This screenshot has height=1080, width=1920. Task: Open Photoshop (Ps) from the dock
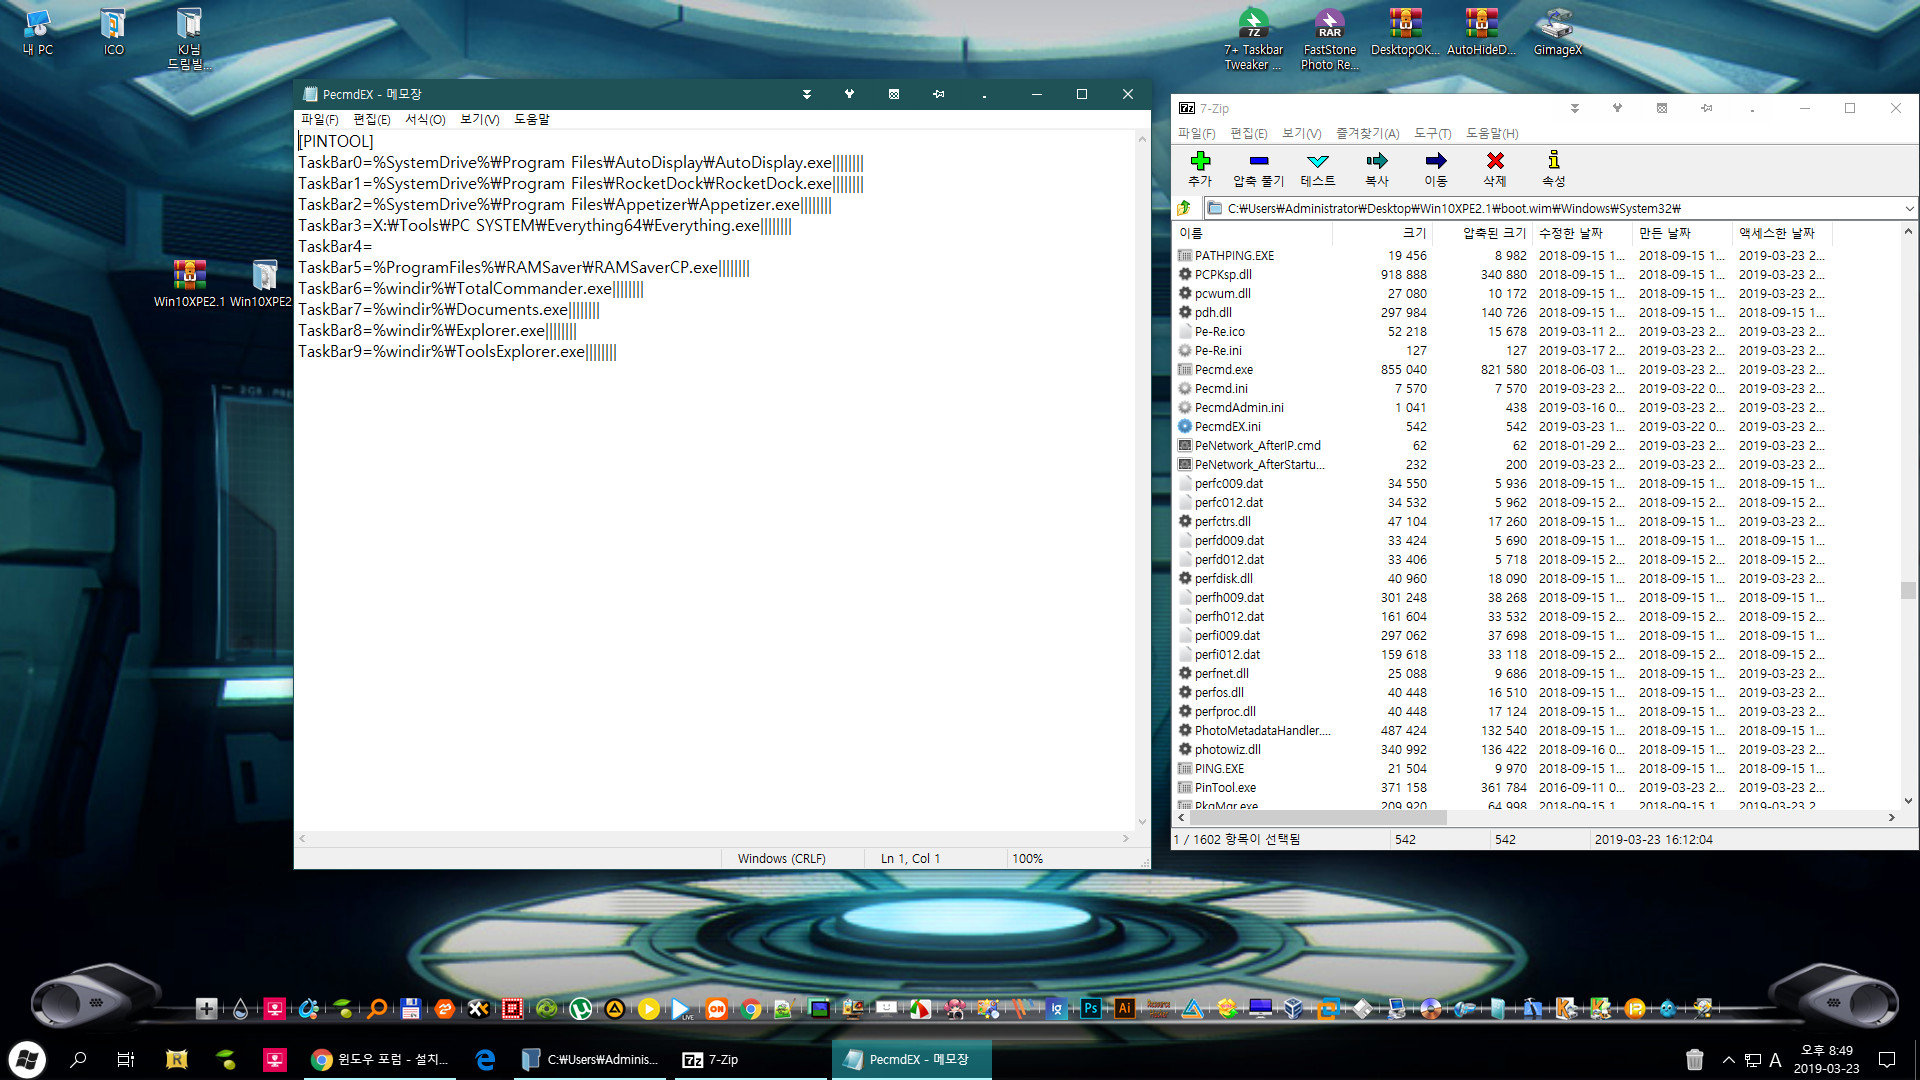pos(1091,1009)
